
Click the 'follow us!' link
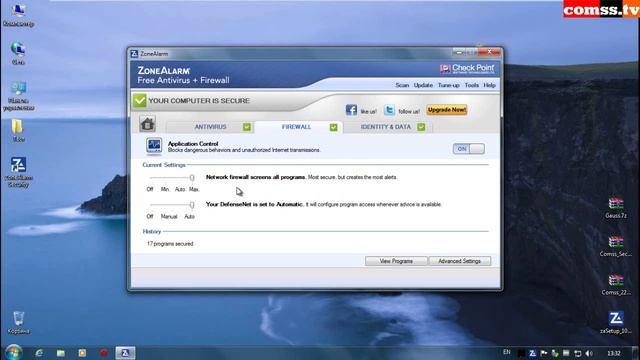(x=409, y=111)
